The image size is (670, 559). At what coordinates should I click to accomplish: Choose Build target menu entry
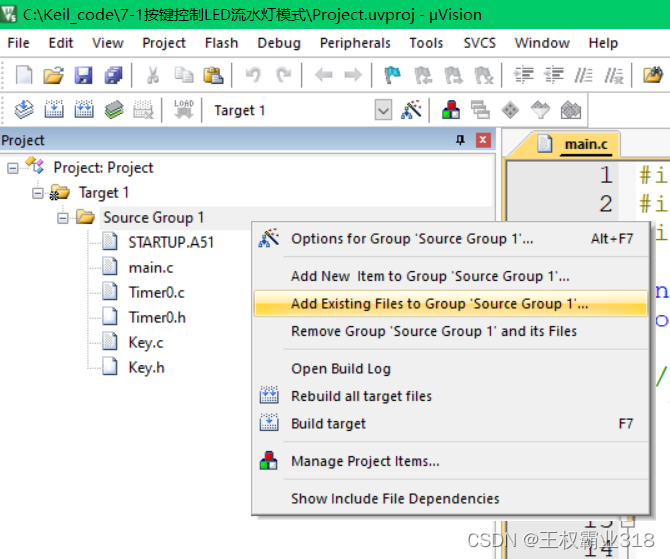451,424
